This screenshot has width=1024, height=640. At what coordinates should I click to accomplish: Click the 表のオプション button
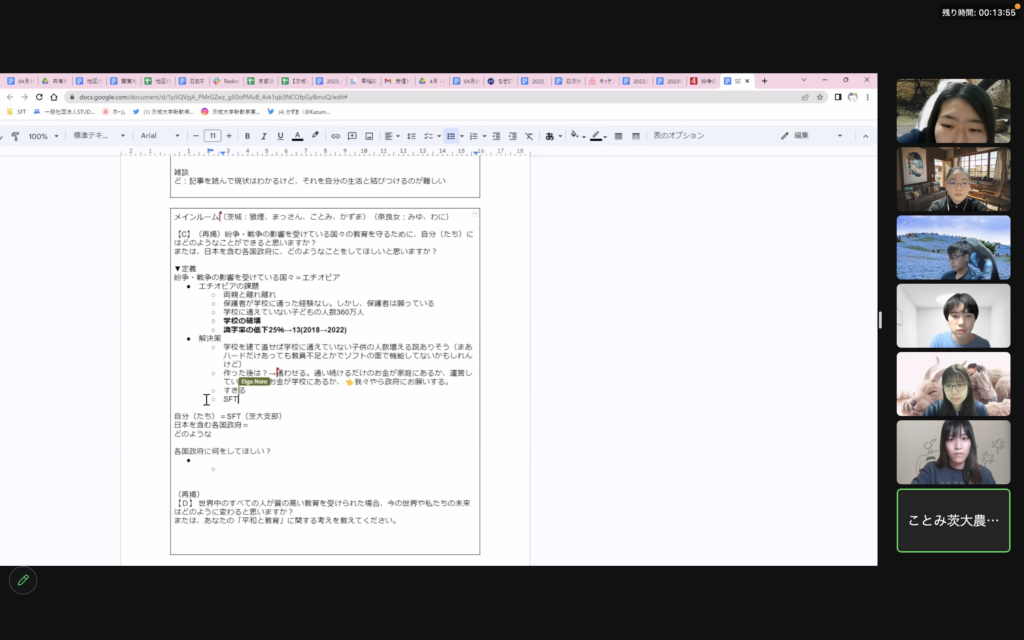[678, 136]
